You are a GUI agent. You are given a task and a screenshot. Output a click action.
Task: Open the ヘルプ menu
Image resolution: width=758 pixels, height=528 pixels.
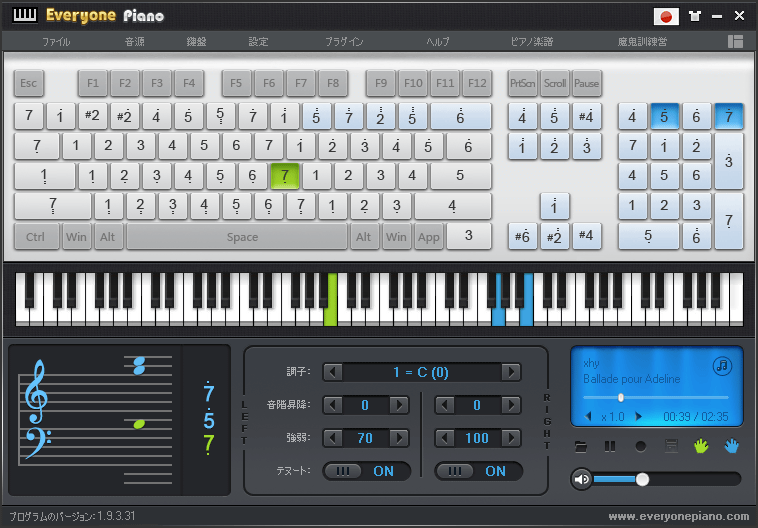pyautogui.click(x=438, y=42)
